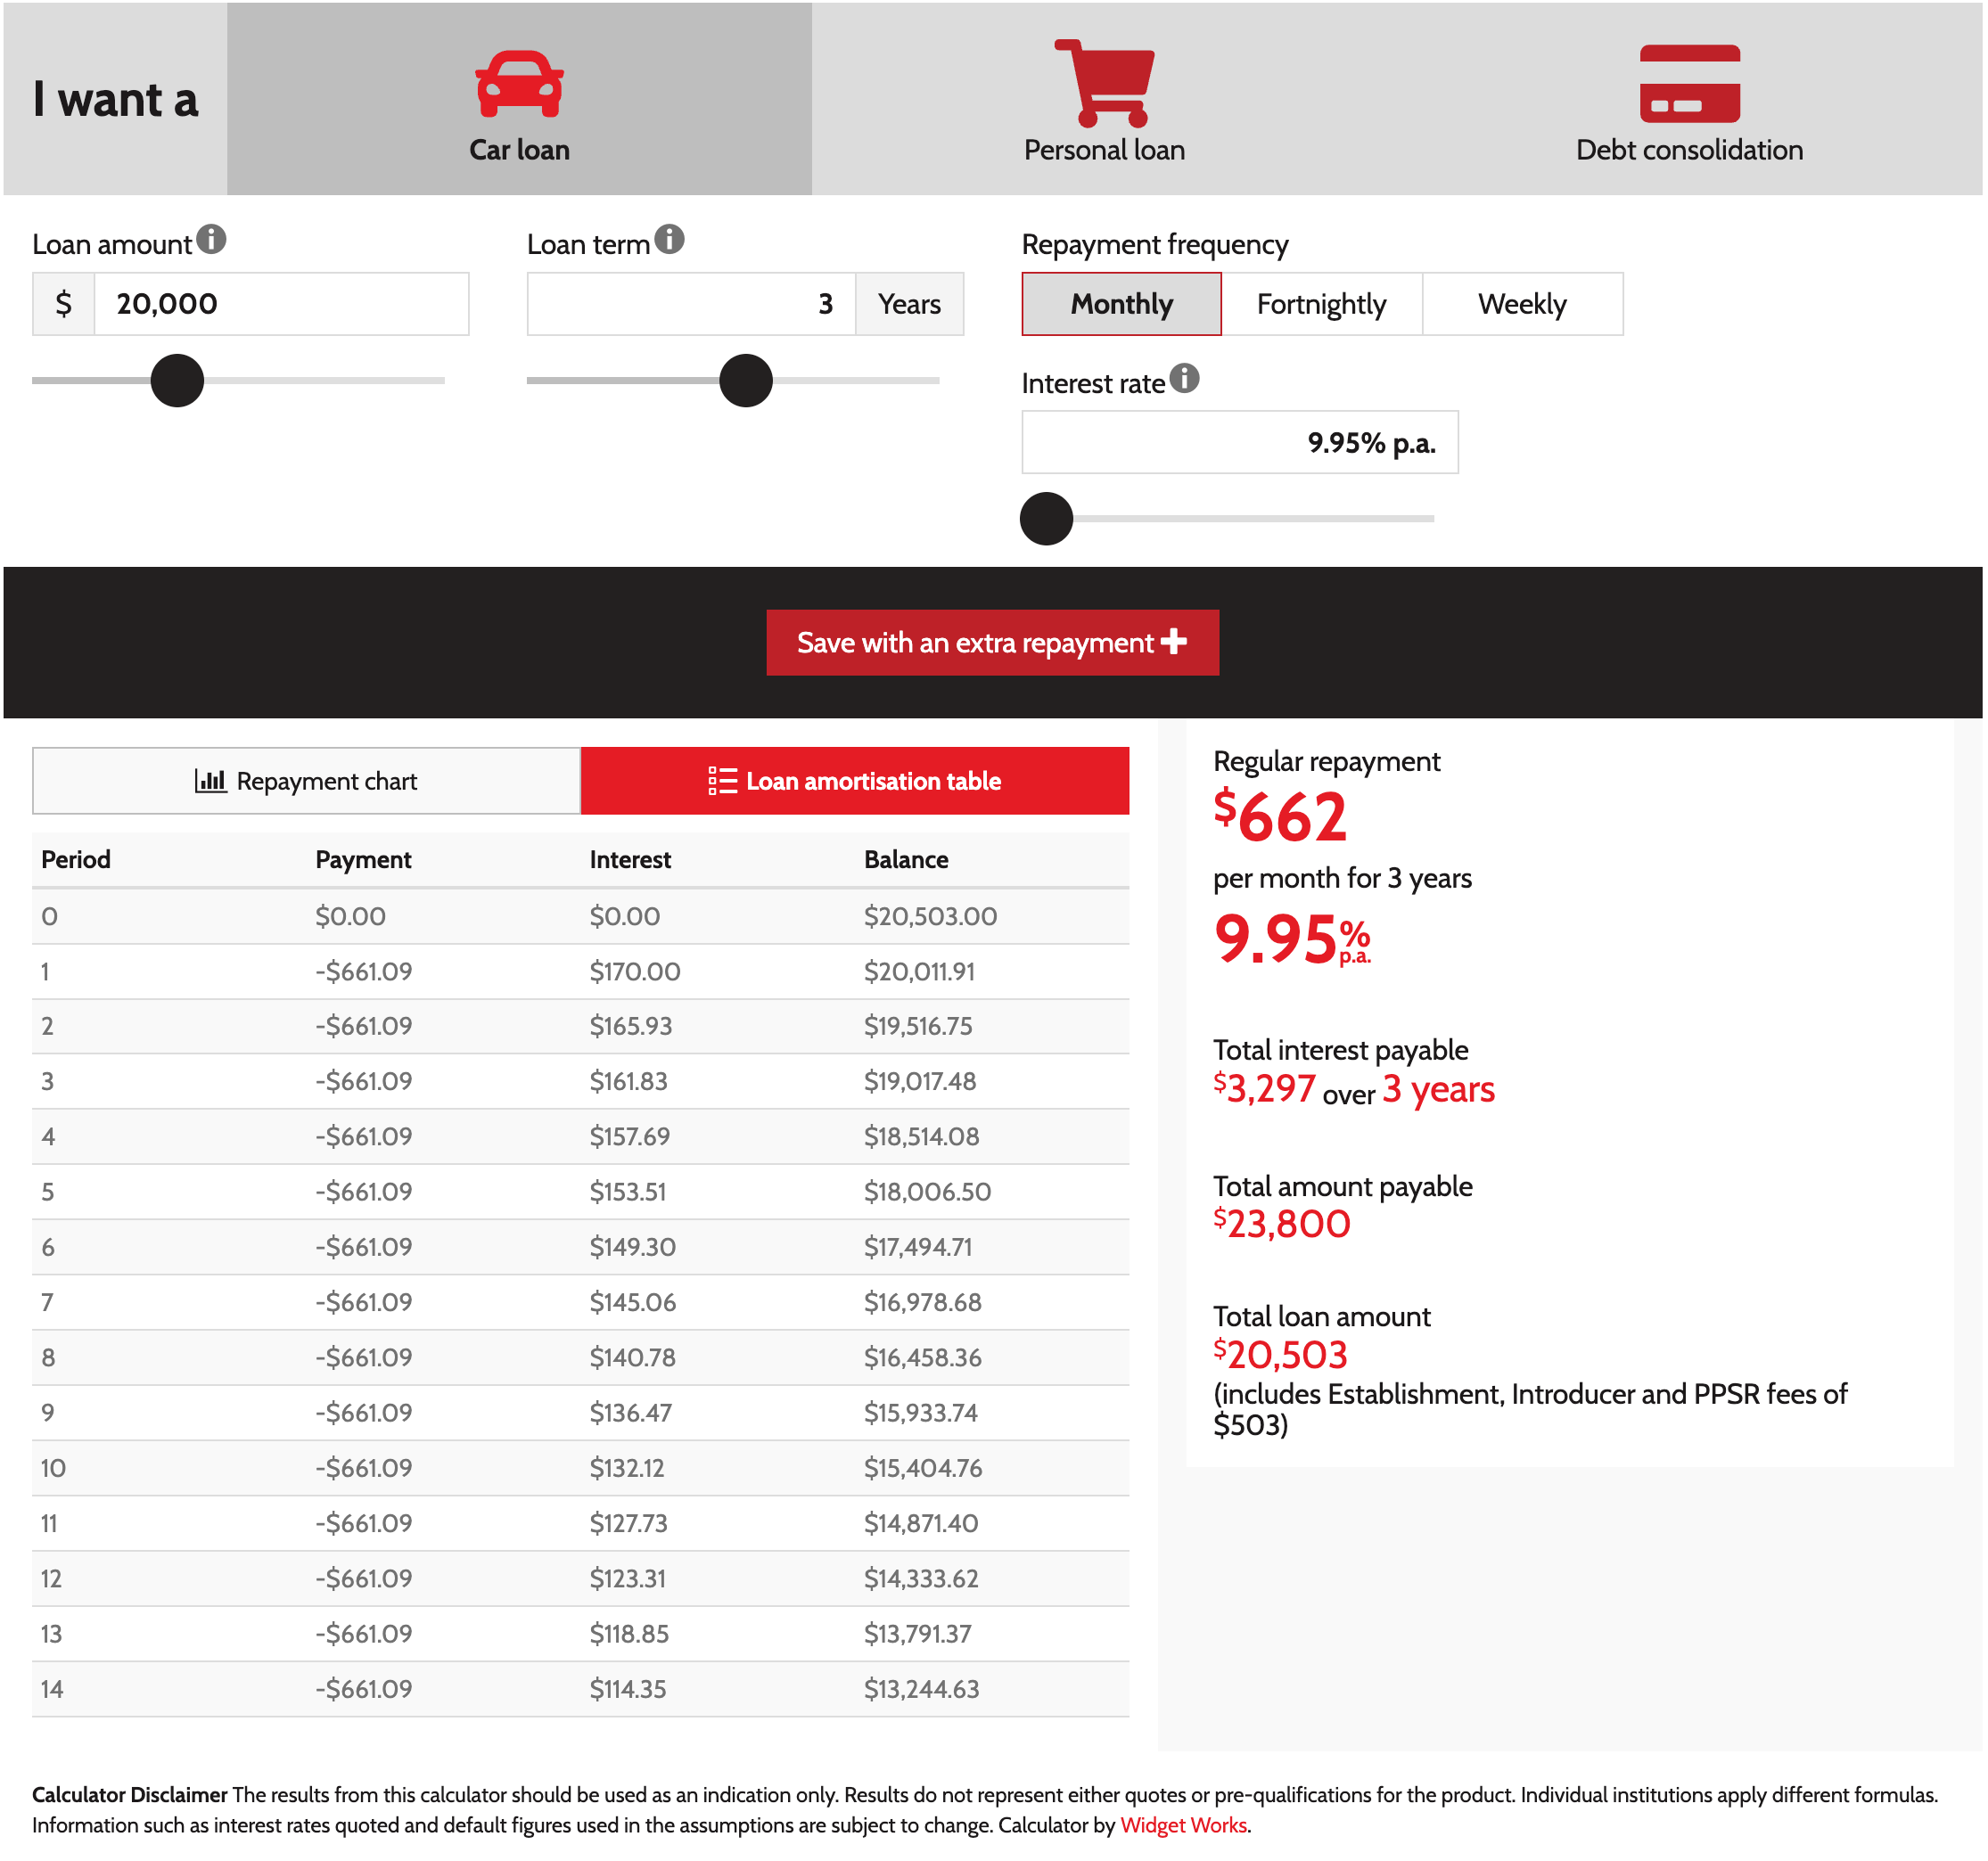Screen dimensions: 1988x1861
Task: Click the Interest rate slider handle
Action: (x=1046, y=518)
